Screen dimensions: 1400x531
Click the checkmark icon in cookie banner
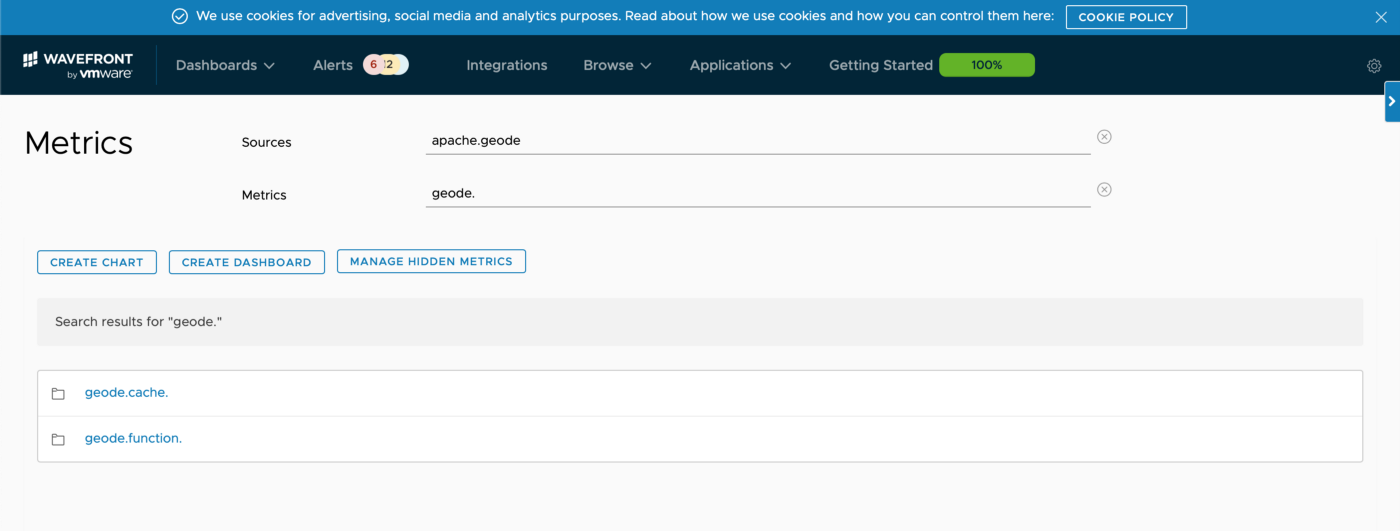[180, 17]
